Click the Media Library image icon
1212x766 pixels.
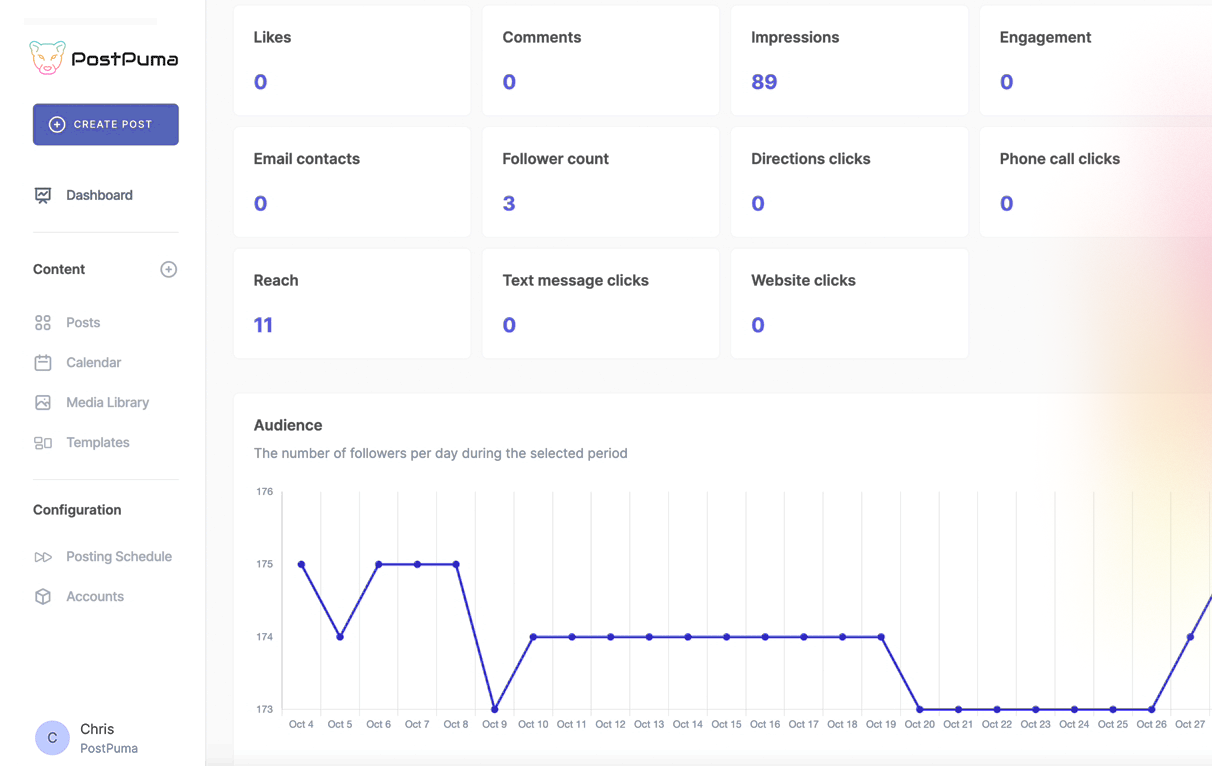[x=43, y=403]
